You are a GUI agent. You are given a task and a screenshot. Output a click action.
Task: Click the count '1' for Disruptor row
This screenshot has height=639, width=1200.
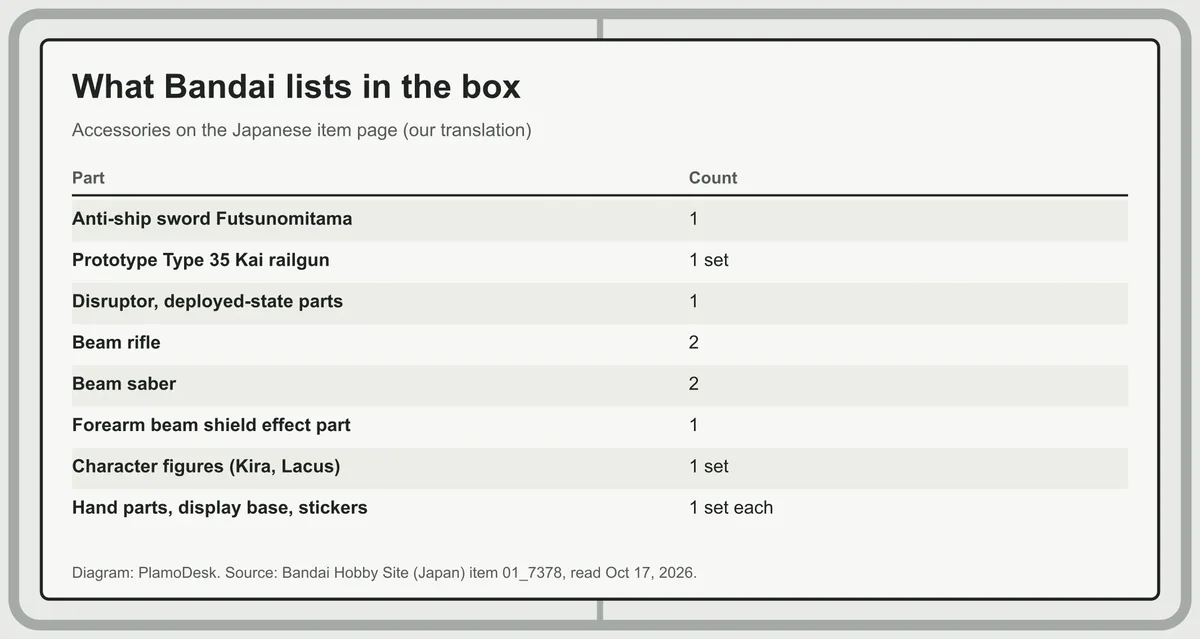point(694,301)
